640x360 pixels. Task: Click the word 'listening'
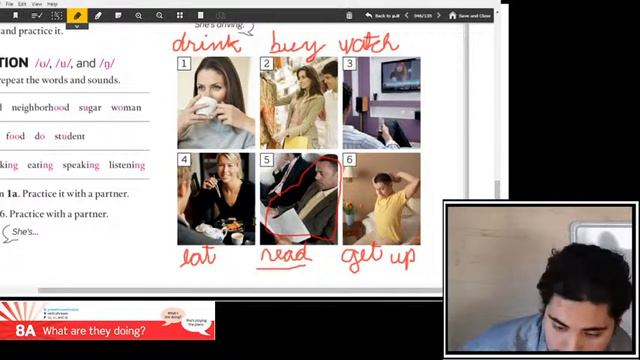coord(127,165)
